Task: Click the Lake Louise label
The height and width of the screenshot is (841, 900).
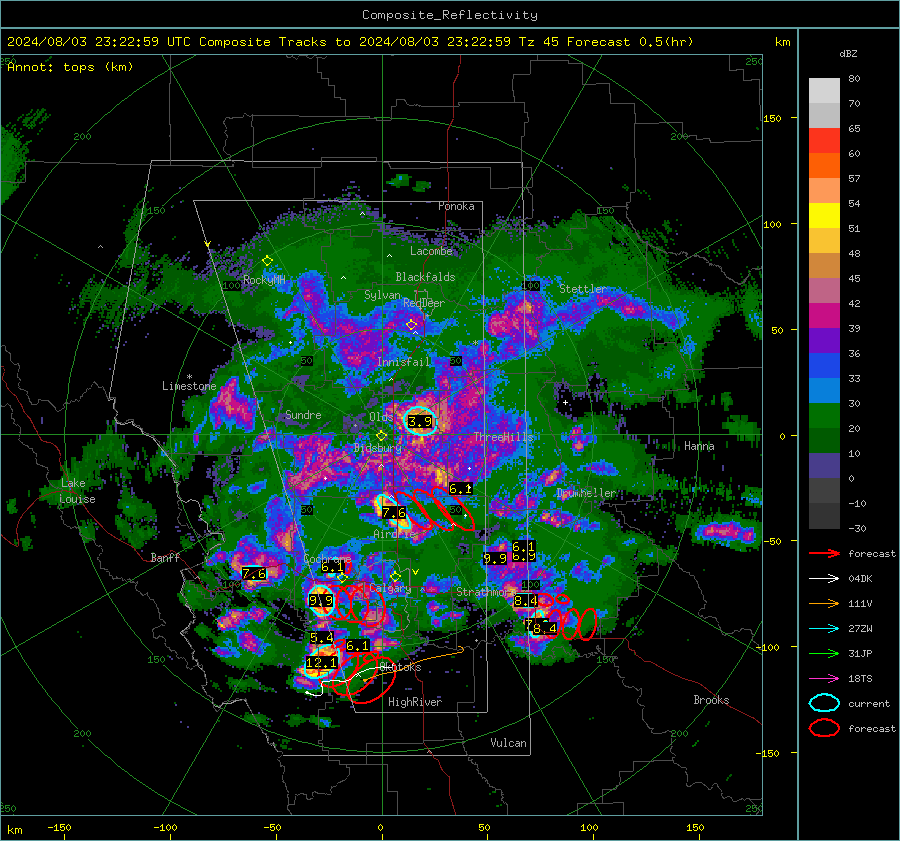Action: tap(78, 491)
